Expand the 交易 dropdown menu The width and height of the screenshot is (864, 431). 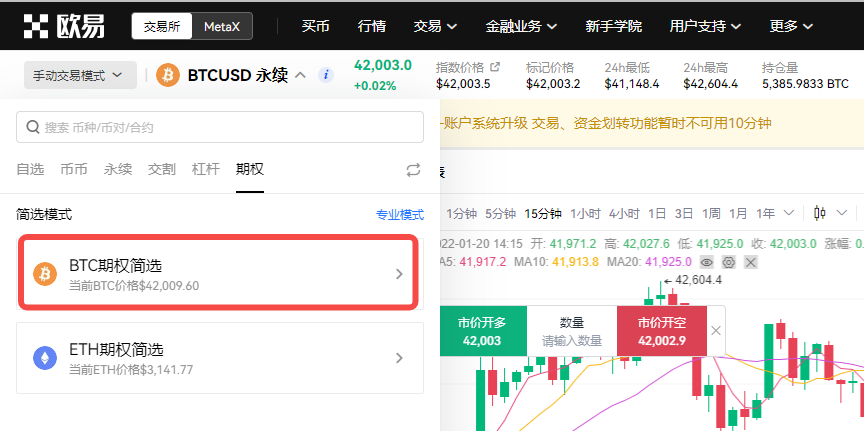click(x=435, y=26)
